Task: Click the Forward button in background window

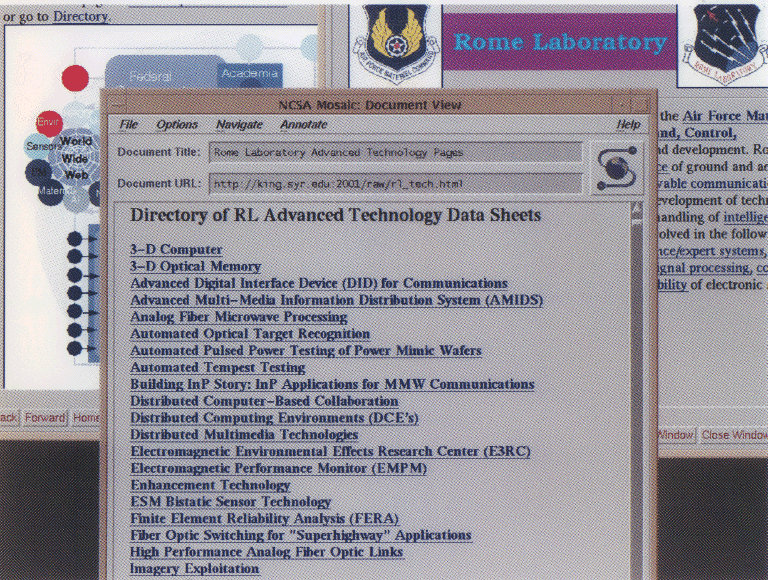Action: (45, 418)
